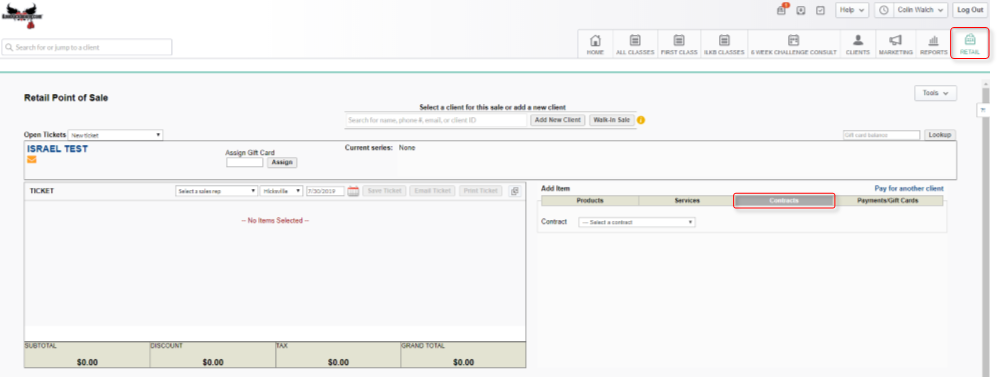Viewport: 999px width, 378px height.
Task: Open the calendar date picker icon
Action: (354, 191)
